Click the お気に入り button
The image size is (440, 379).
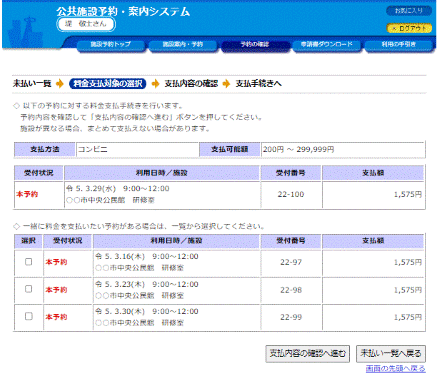pos(409,11)
